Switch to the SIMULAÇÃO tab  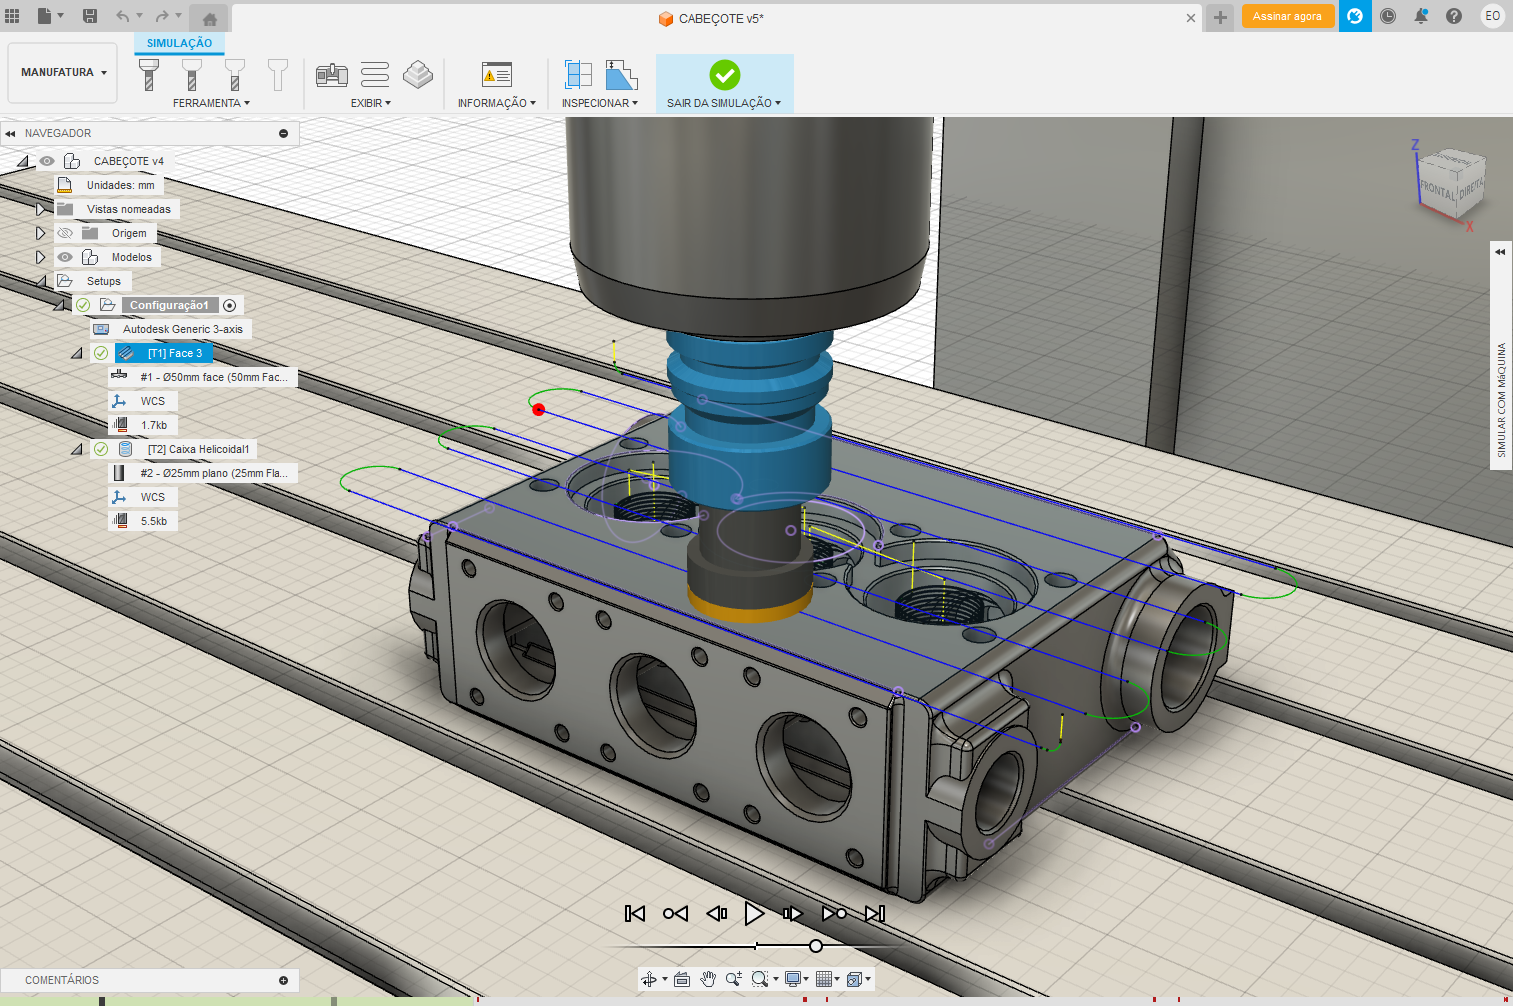pyautogui.click(x=179, y=43)
